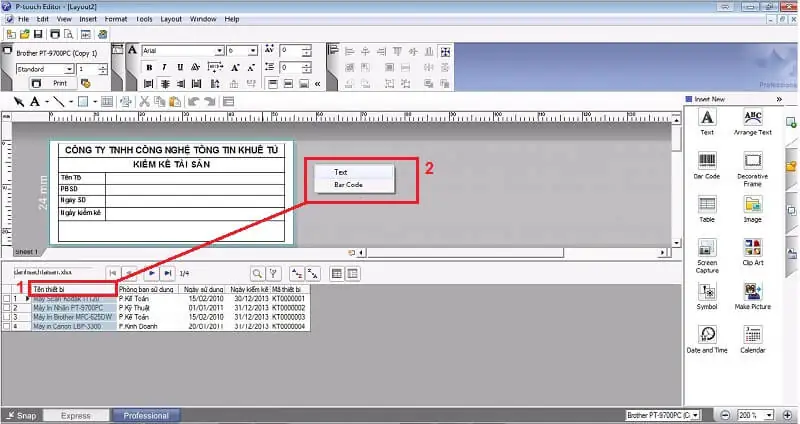The width and height of the screenshot is (800, 424).
Task: Open the font size dropdown
Action: pos(253,51)
